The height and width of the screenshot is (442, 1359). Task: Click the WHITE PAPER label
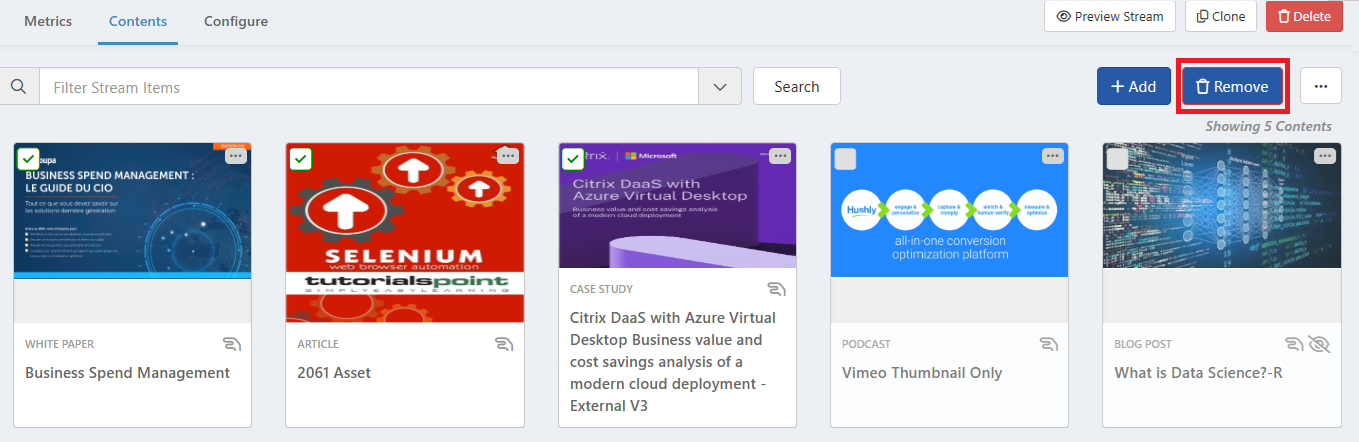60,344
